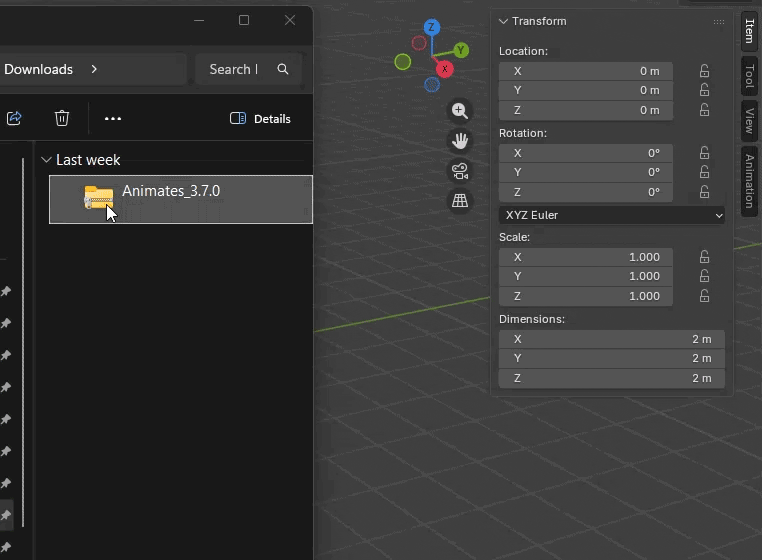Image resolution: width=762 pixels, height=560 pixels.
Task: Collapse the Transform panel
Action: [504, 21]
